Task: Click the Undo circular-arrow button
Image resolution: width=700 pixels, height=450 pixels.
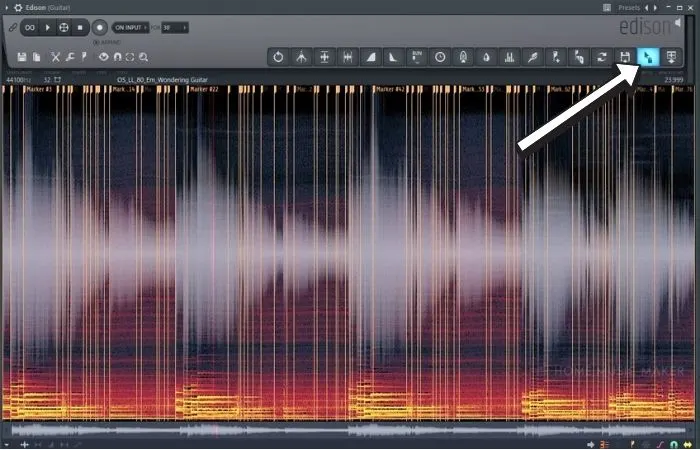Action: point(278,57)
